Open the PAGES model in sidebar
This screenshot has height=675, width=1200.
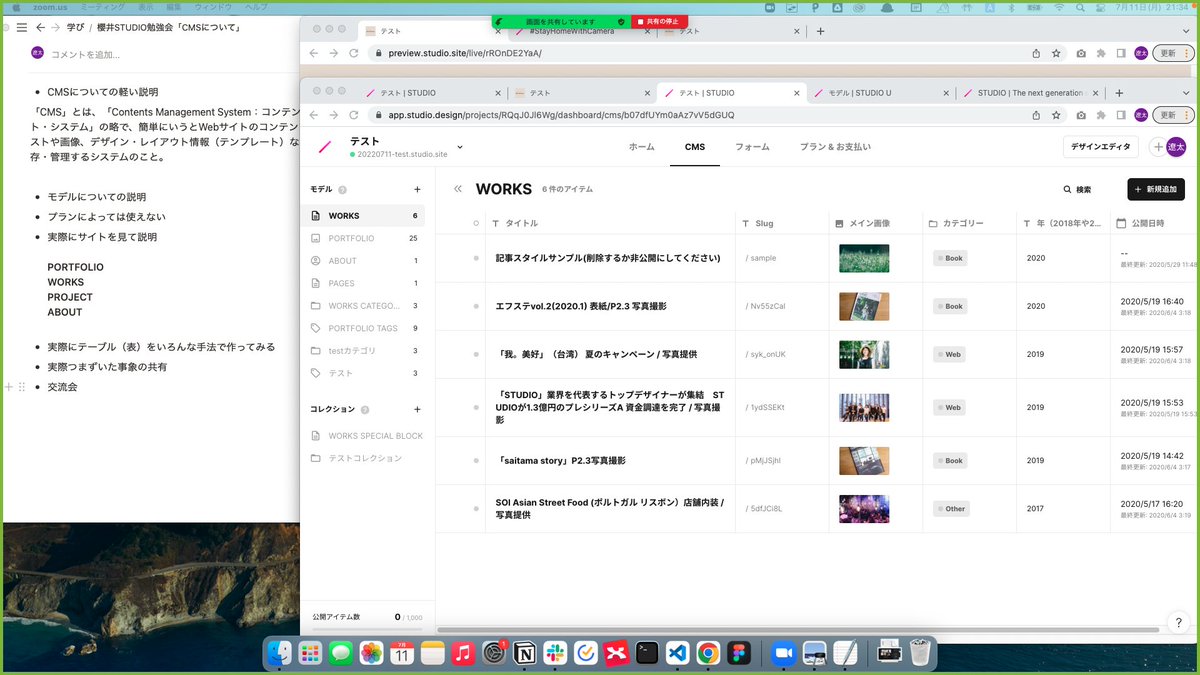pyautogui.click(x=364, y=283)
